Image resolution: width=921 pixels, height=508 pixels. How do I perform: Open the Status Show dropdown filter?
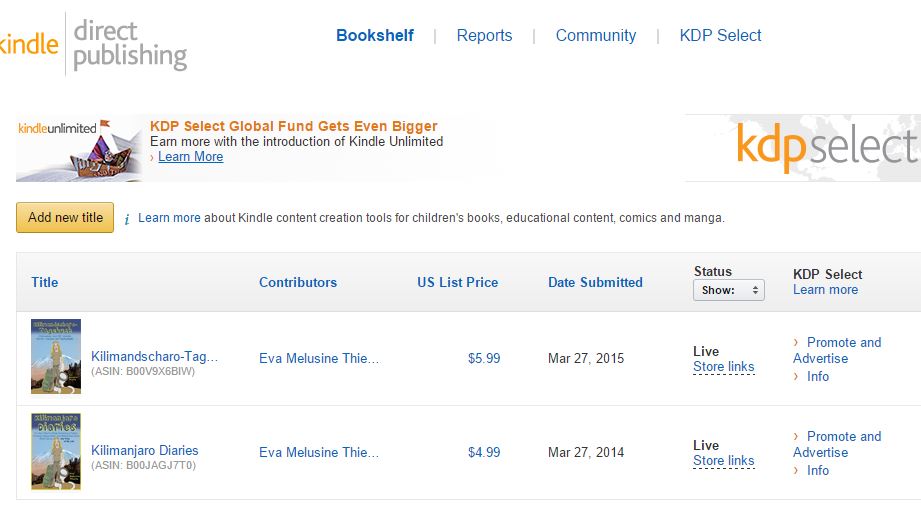728,290
